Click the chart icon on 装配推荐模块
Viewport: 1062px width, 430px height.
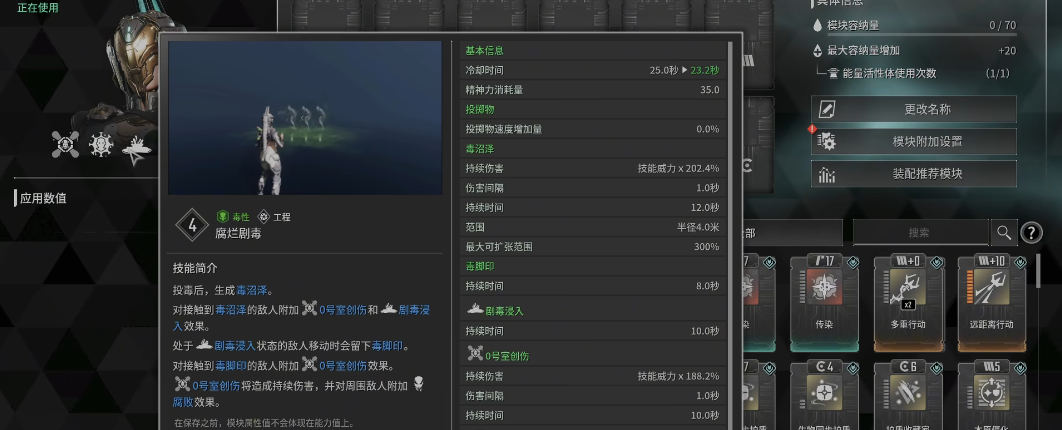(x=827, y=174)
